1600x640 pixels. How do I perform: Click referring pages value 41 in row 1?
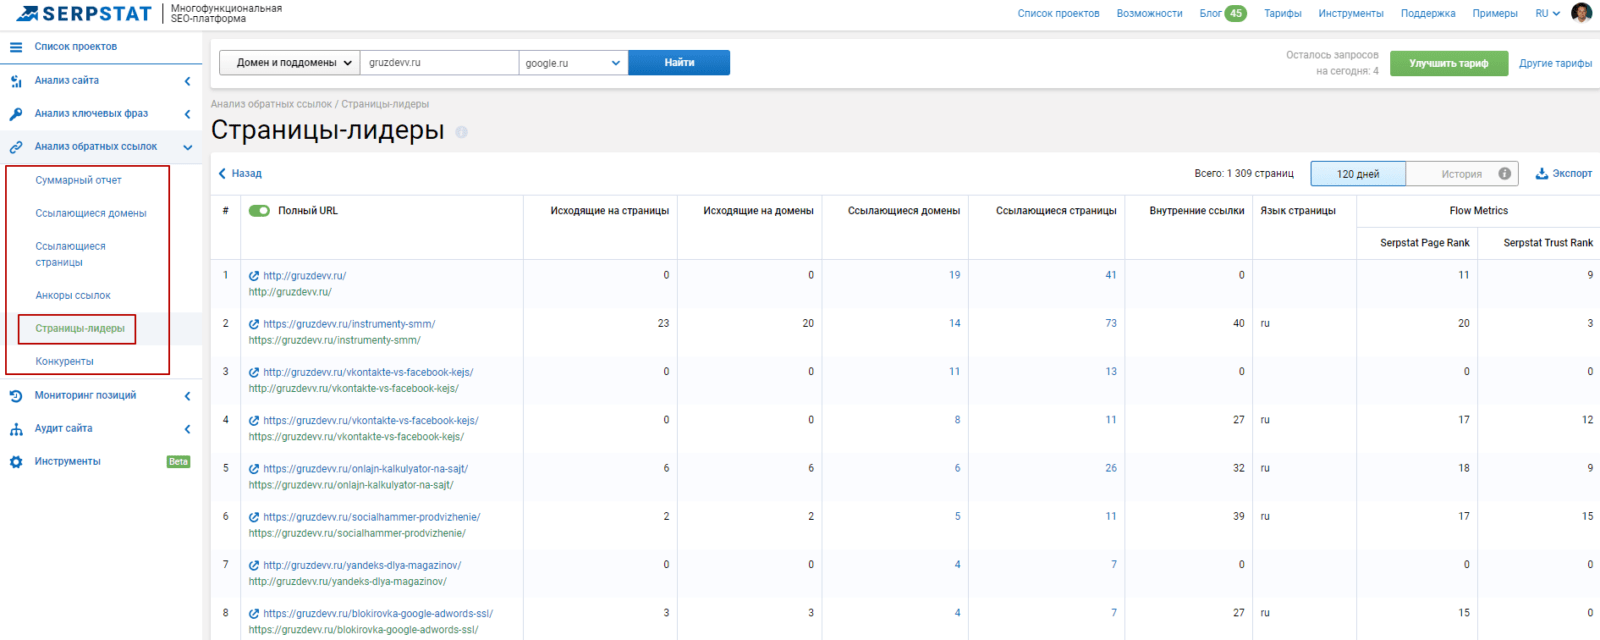click(1111, 275)
